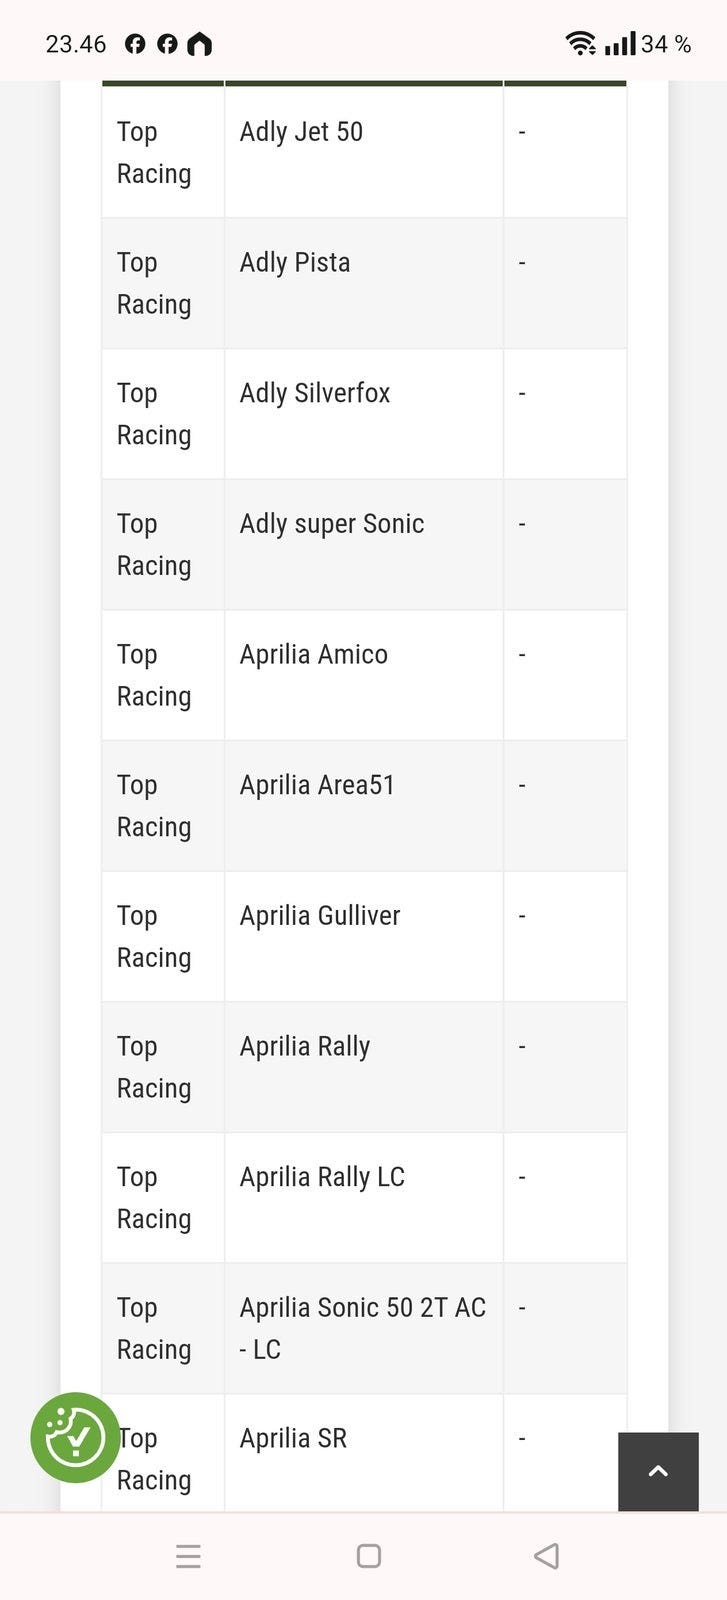Screen dimensions: 727x1600
Task: Tap the cellular signal strength icon
Action: tap(620, 43)
